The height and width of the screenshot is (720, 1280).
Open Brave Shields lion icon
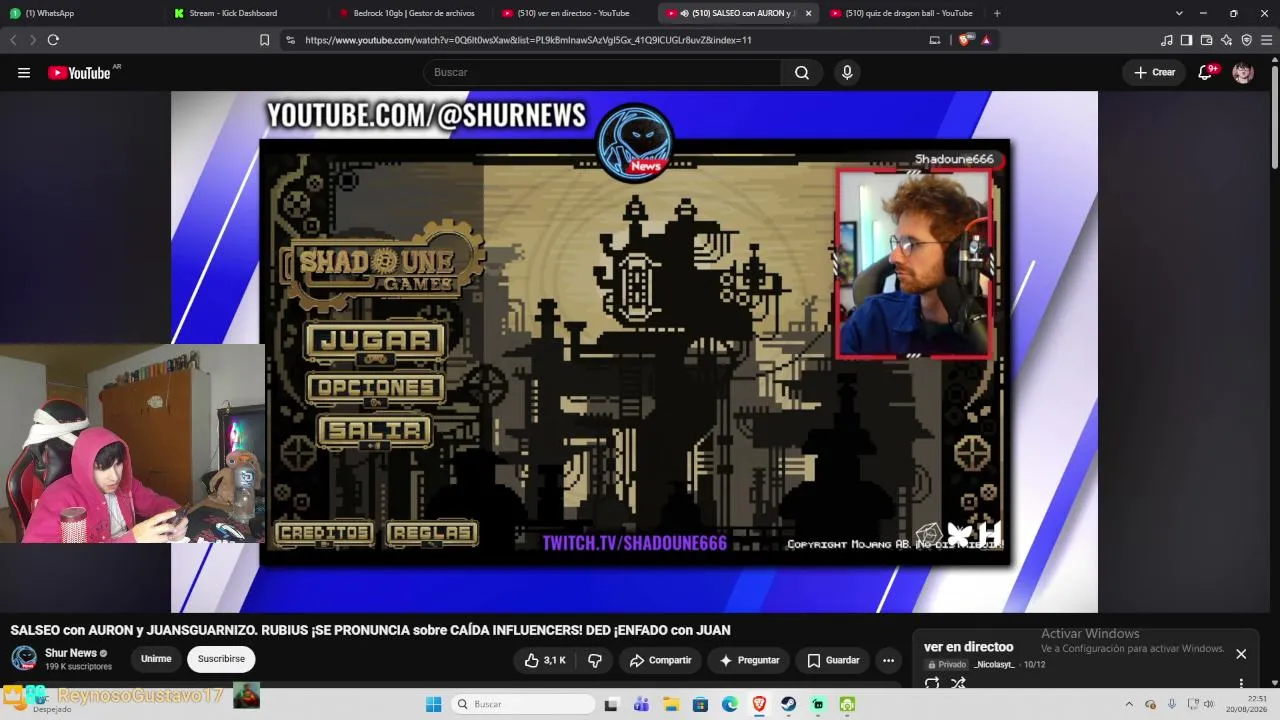[x=964, y=40]
